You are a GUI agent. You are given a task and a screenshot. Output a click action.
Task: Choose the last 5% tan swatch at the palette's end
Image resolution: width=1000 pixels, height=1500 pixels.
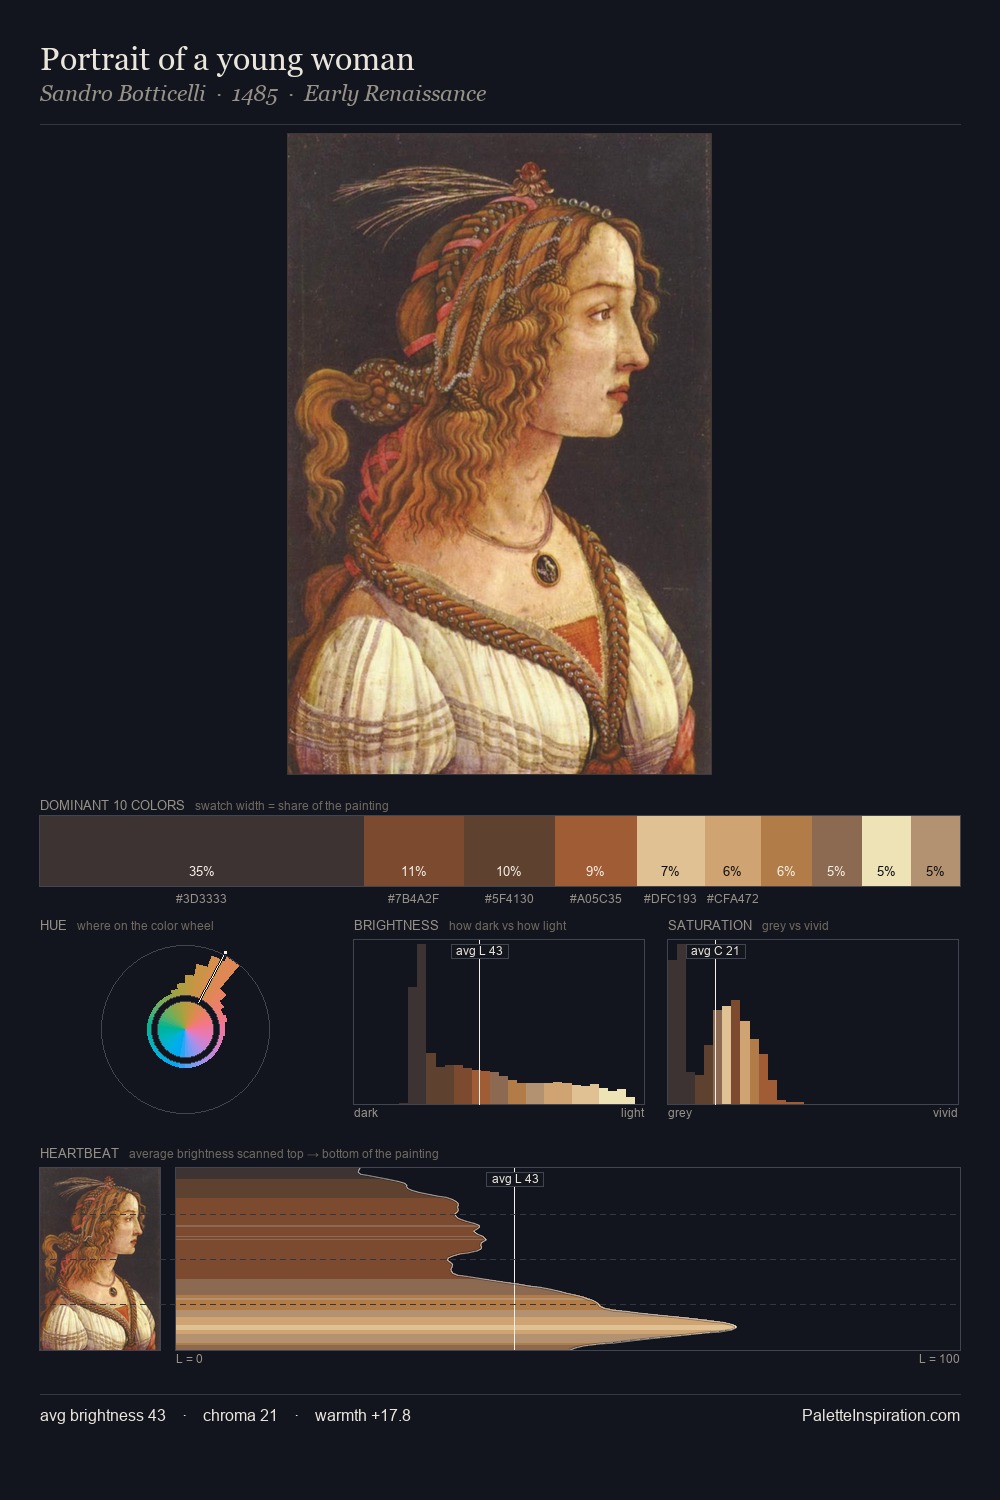coord(935,851)
